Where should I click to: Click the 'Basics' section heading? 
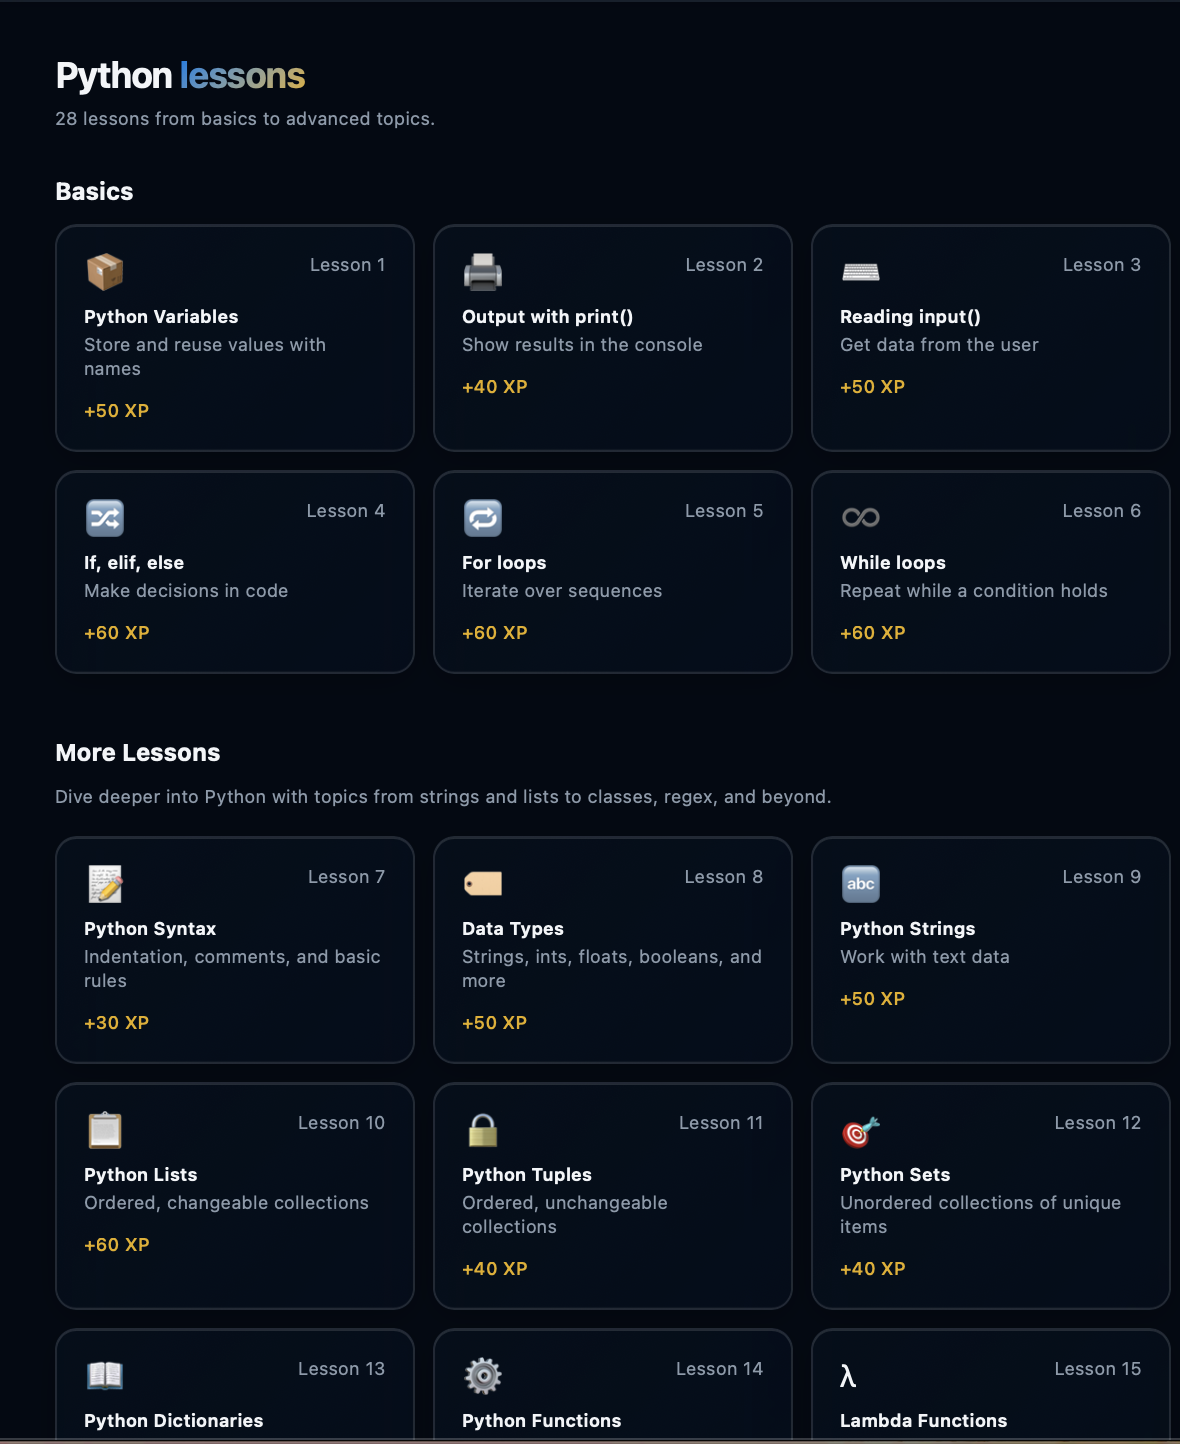pos(94,191)
